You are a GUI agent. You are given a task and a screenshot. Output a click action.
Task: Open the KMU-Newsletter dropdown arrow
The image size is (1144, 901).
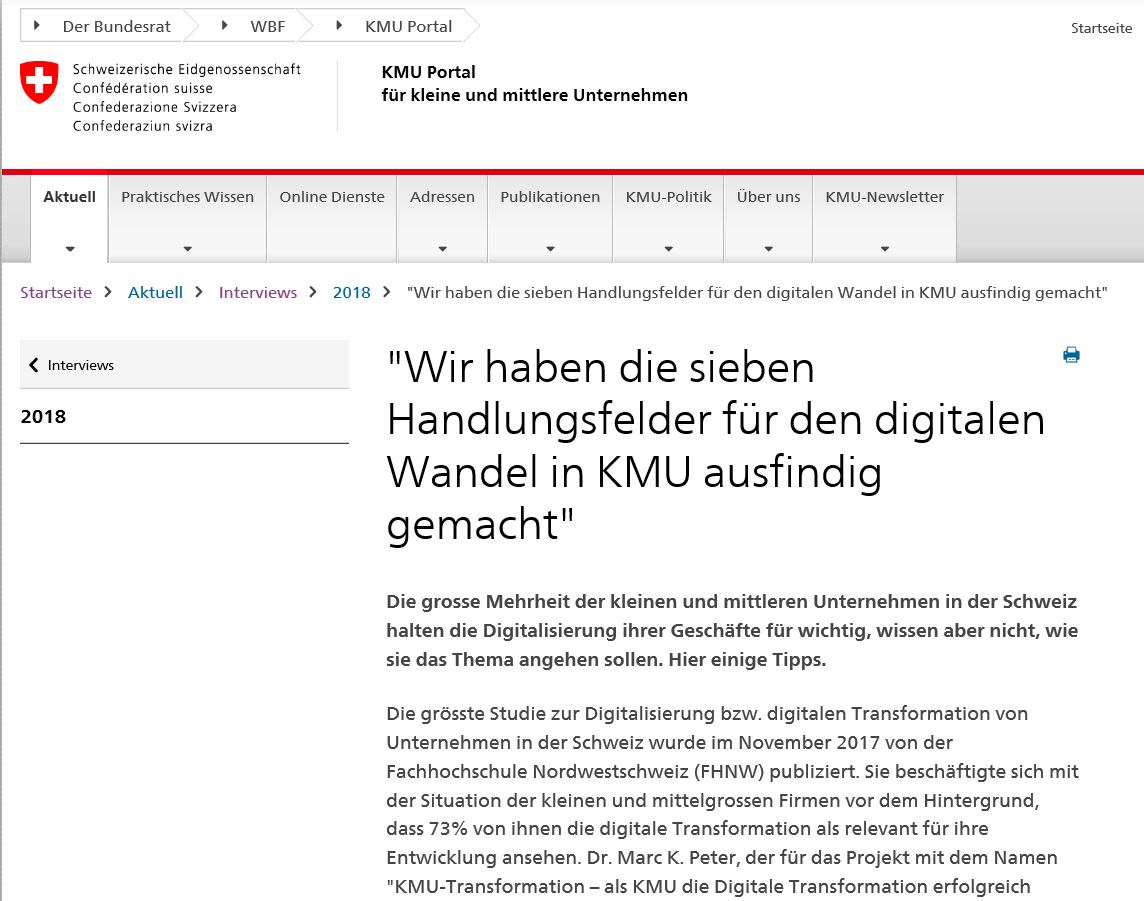(x=884, y=249)
